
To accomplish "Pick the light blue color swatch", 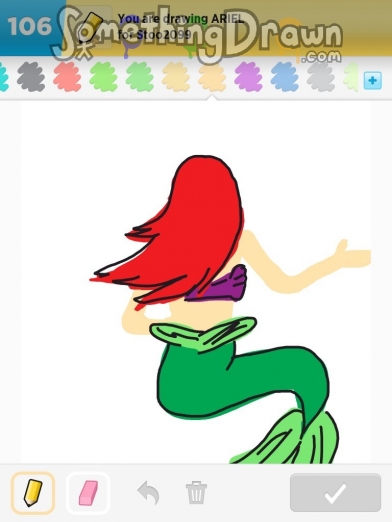I will tap(284, 77).
